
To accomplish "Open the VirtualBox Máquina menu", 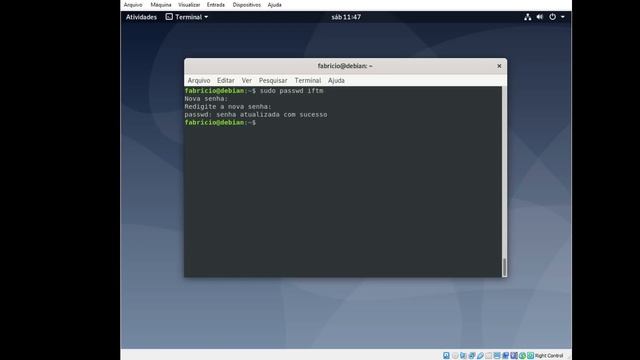I will click(x=161, y=5).
